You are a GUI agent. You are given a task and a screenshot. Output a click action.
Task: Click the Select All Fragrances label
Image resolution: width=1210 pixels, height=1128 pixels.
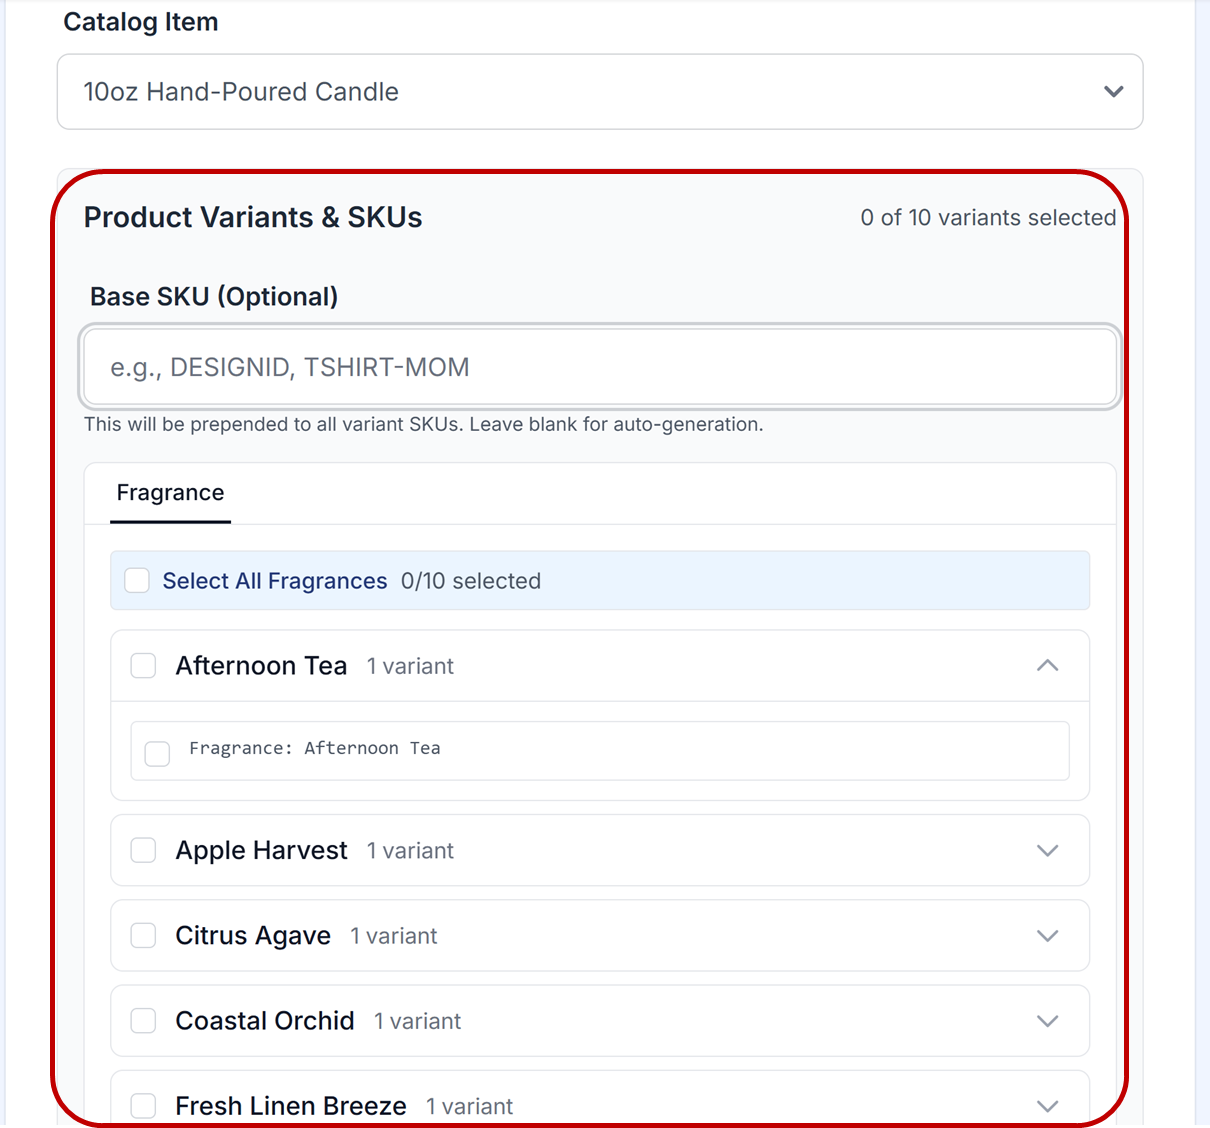(x=274, y=581)
